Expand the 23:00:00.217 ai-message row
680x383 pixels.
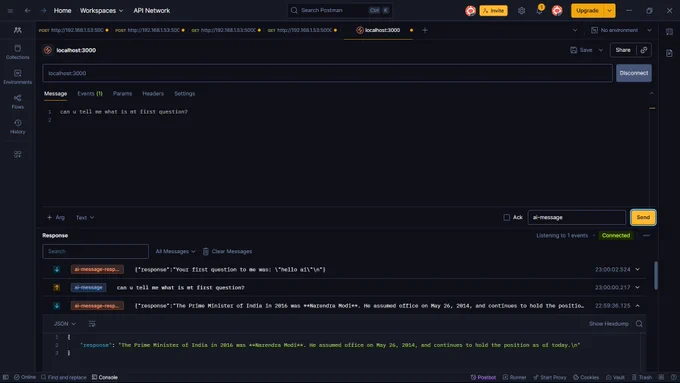pyautogui.click(x=638, y=287)
